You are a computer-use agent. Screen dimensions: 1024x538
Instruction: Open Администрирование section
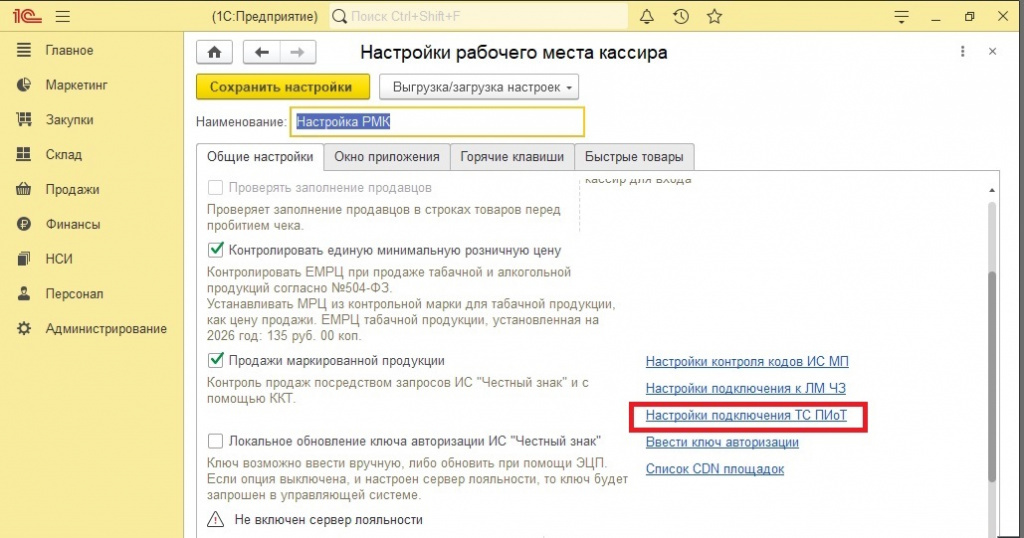106,328
